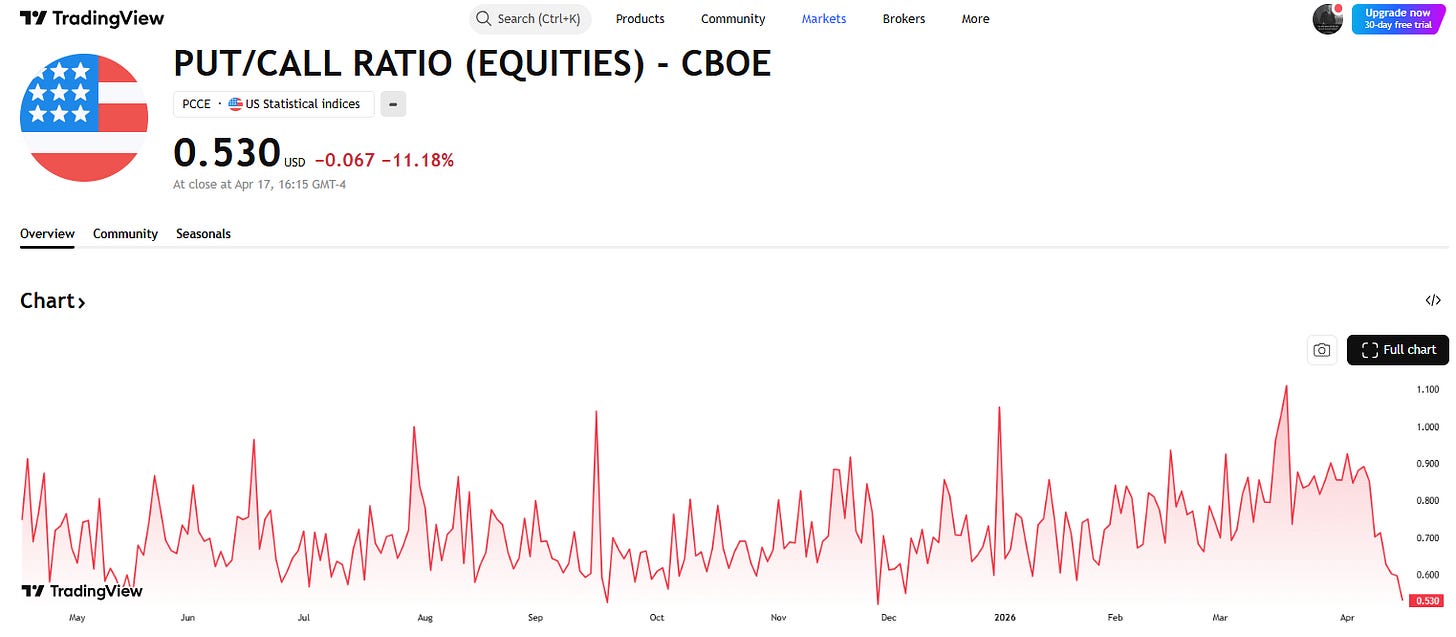
Task: Click the minus button beside the PCCE tag
Action: (394, 104)
